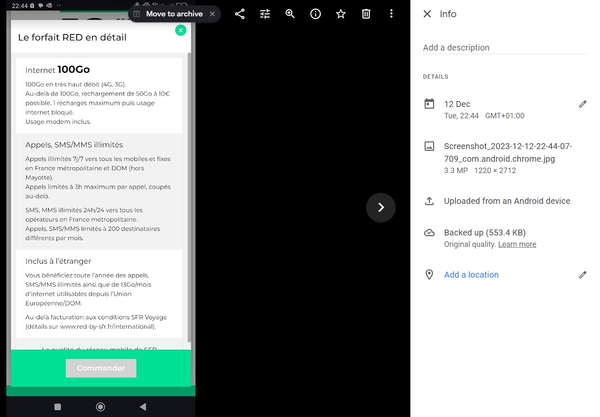Image resolution: width=600 pixels, height=417 pixels.
Task: Close the Info side panel
Action: tap(428, 14)
